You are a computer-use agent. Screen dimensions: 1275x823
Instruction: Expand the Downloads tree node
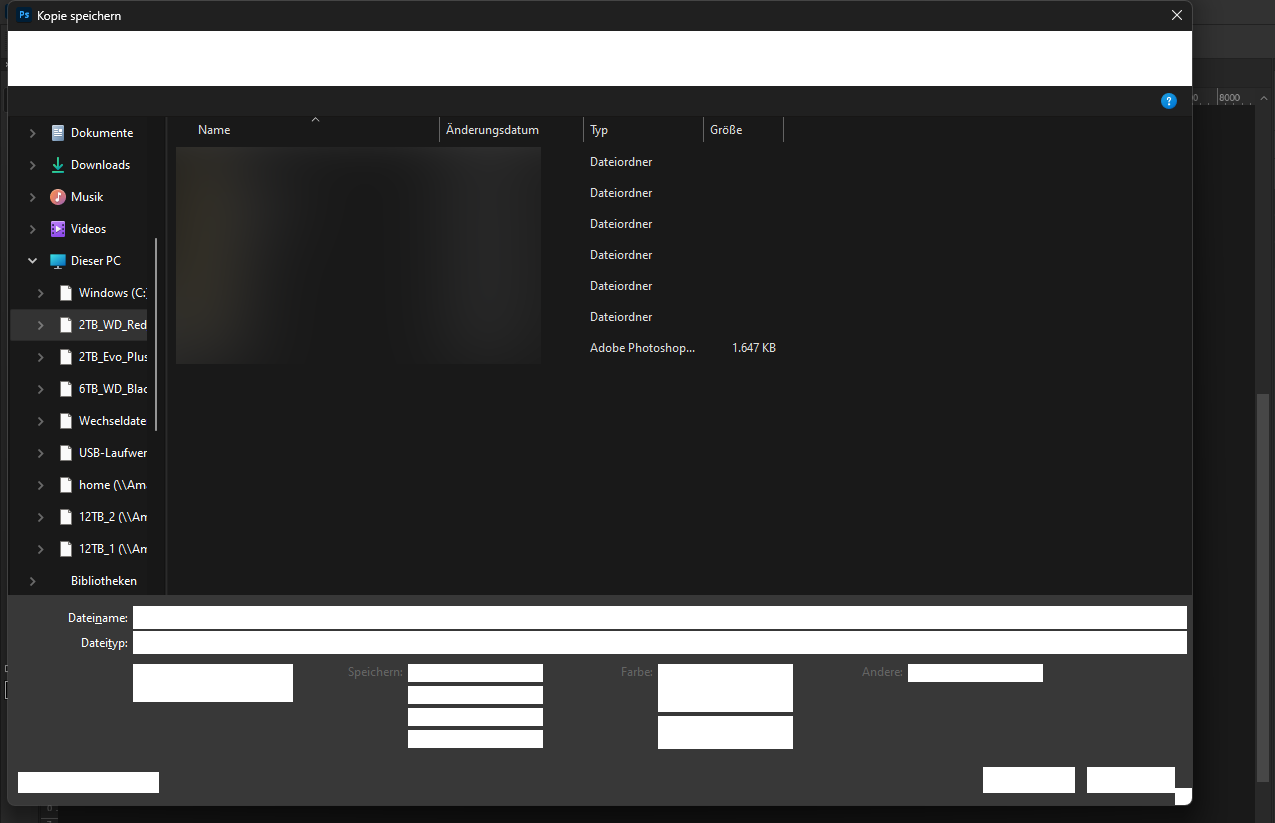point(33,165)
